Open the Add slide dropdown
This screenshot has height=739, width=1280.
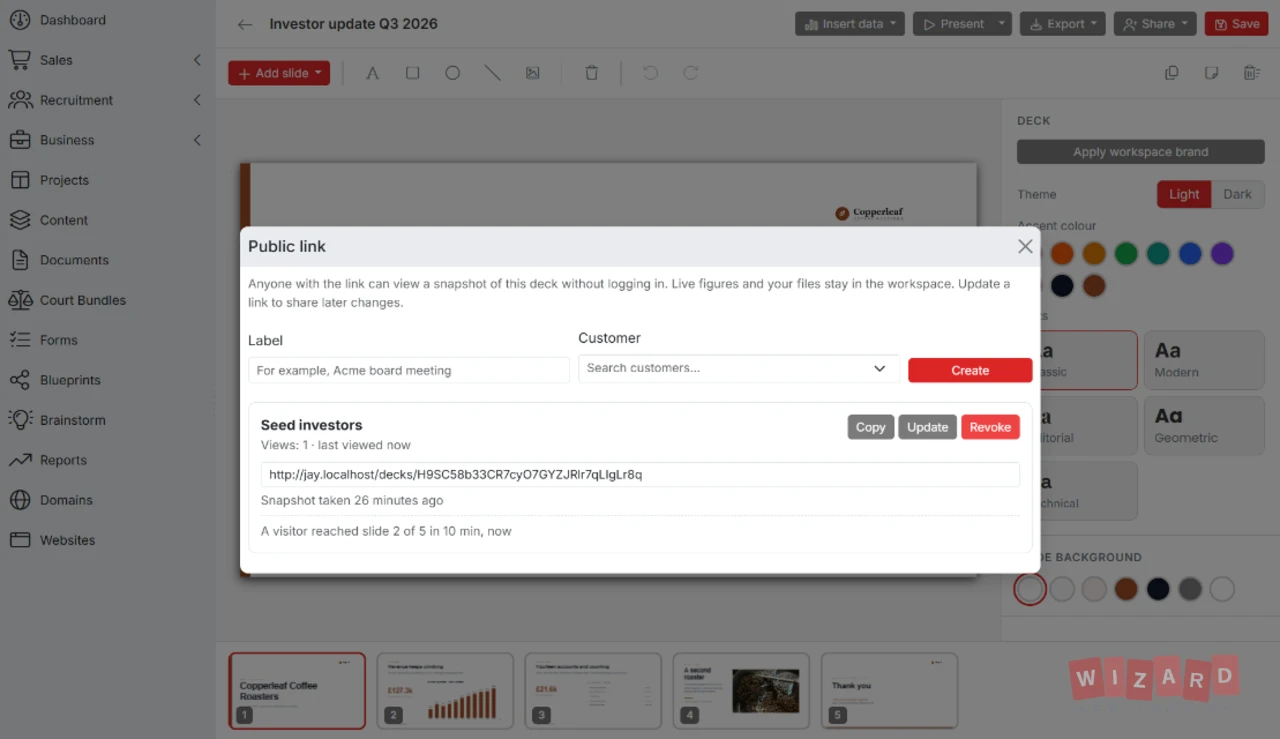pos(279,73)
